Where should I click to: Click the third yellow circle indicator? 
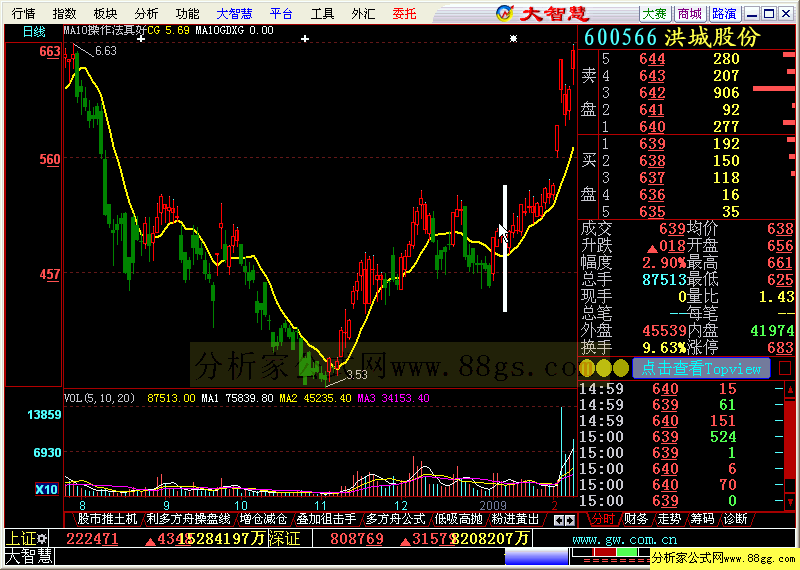pos(621,367)
